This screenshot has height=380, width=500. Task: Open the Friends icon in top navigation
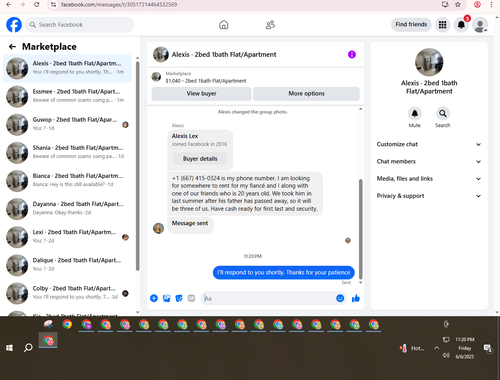coord(270,25)
